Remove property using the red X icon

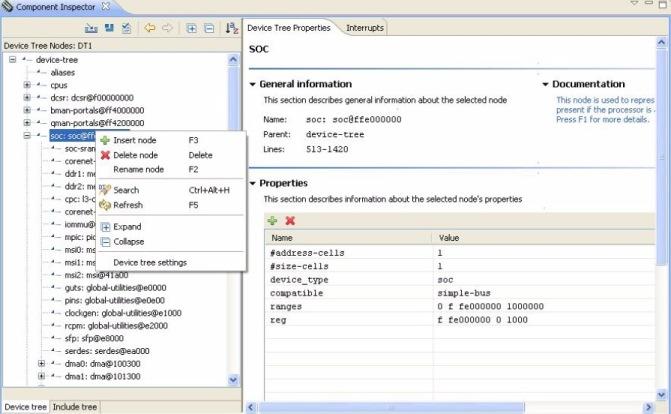tap(290, 220)
